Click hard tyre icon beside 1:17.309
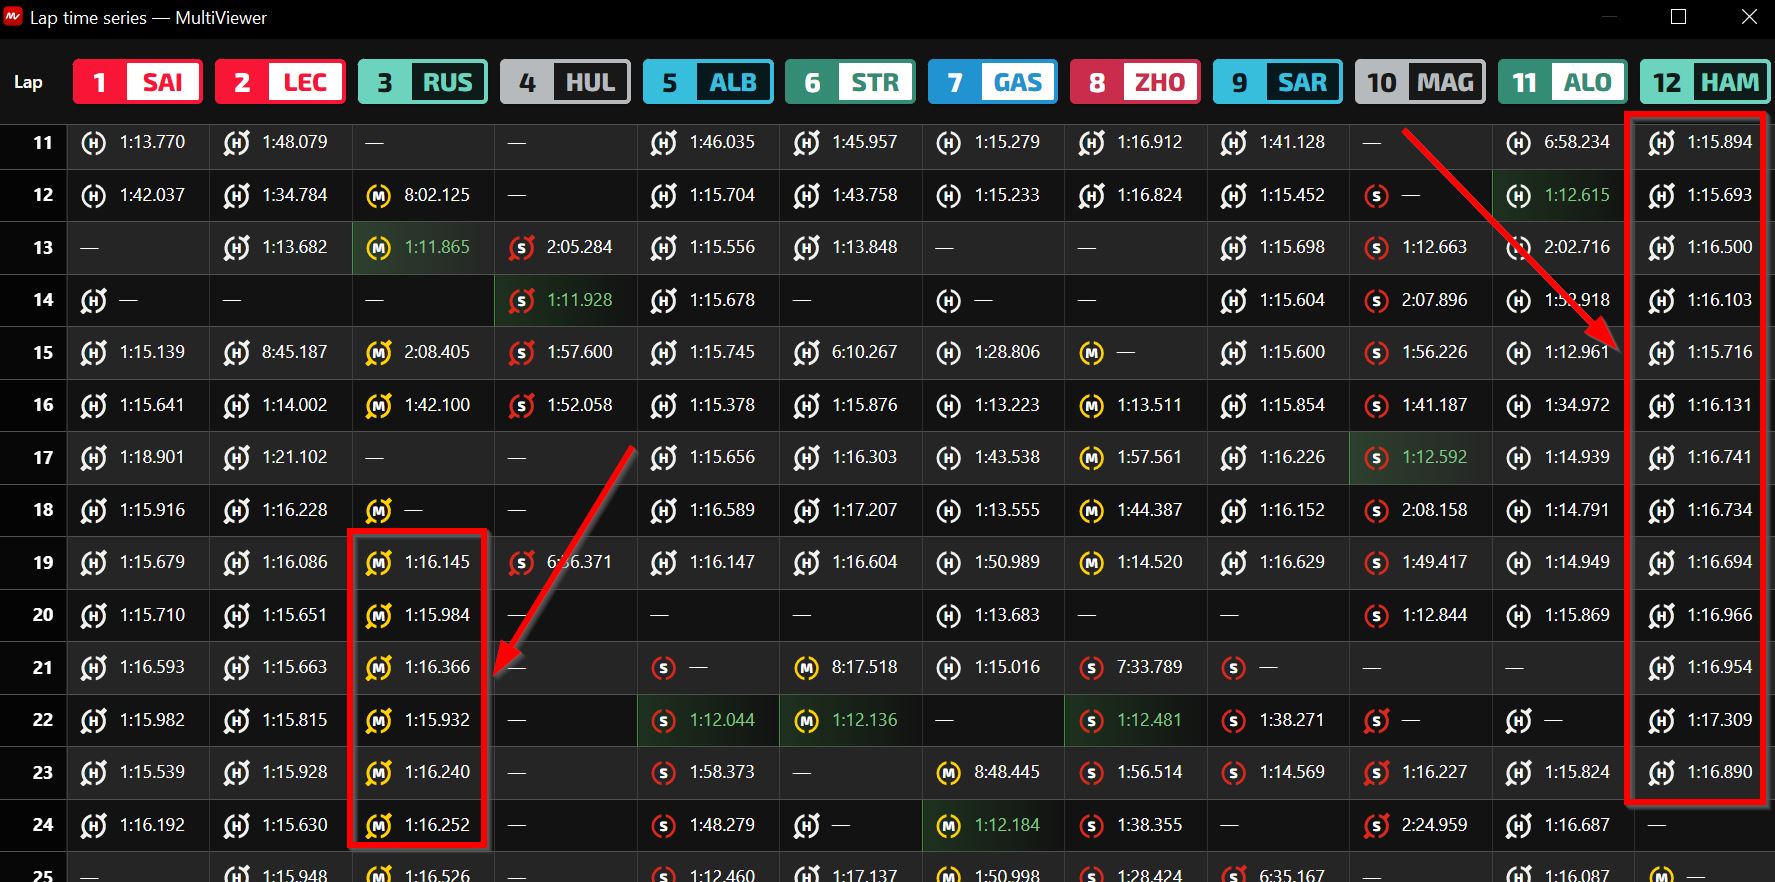The image size is (1775, 882). click(1661, 721)
